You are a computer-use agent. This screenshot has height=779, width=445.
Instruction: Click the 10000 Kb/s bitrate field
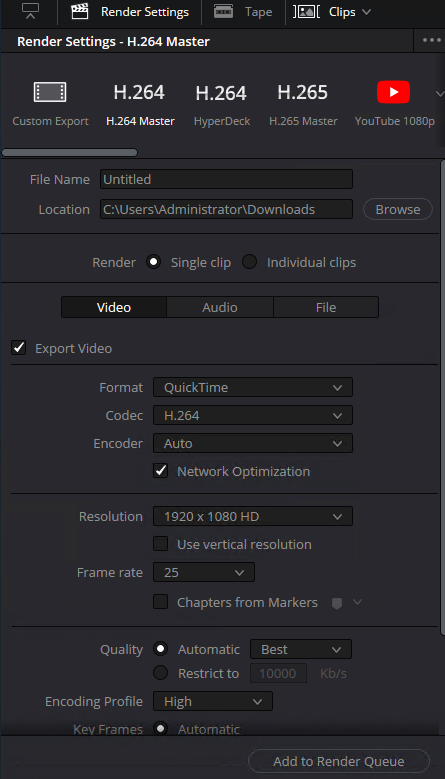pyautogui.click(x=278, y=673)
